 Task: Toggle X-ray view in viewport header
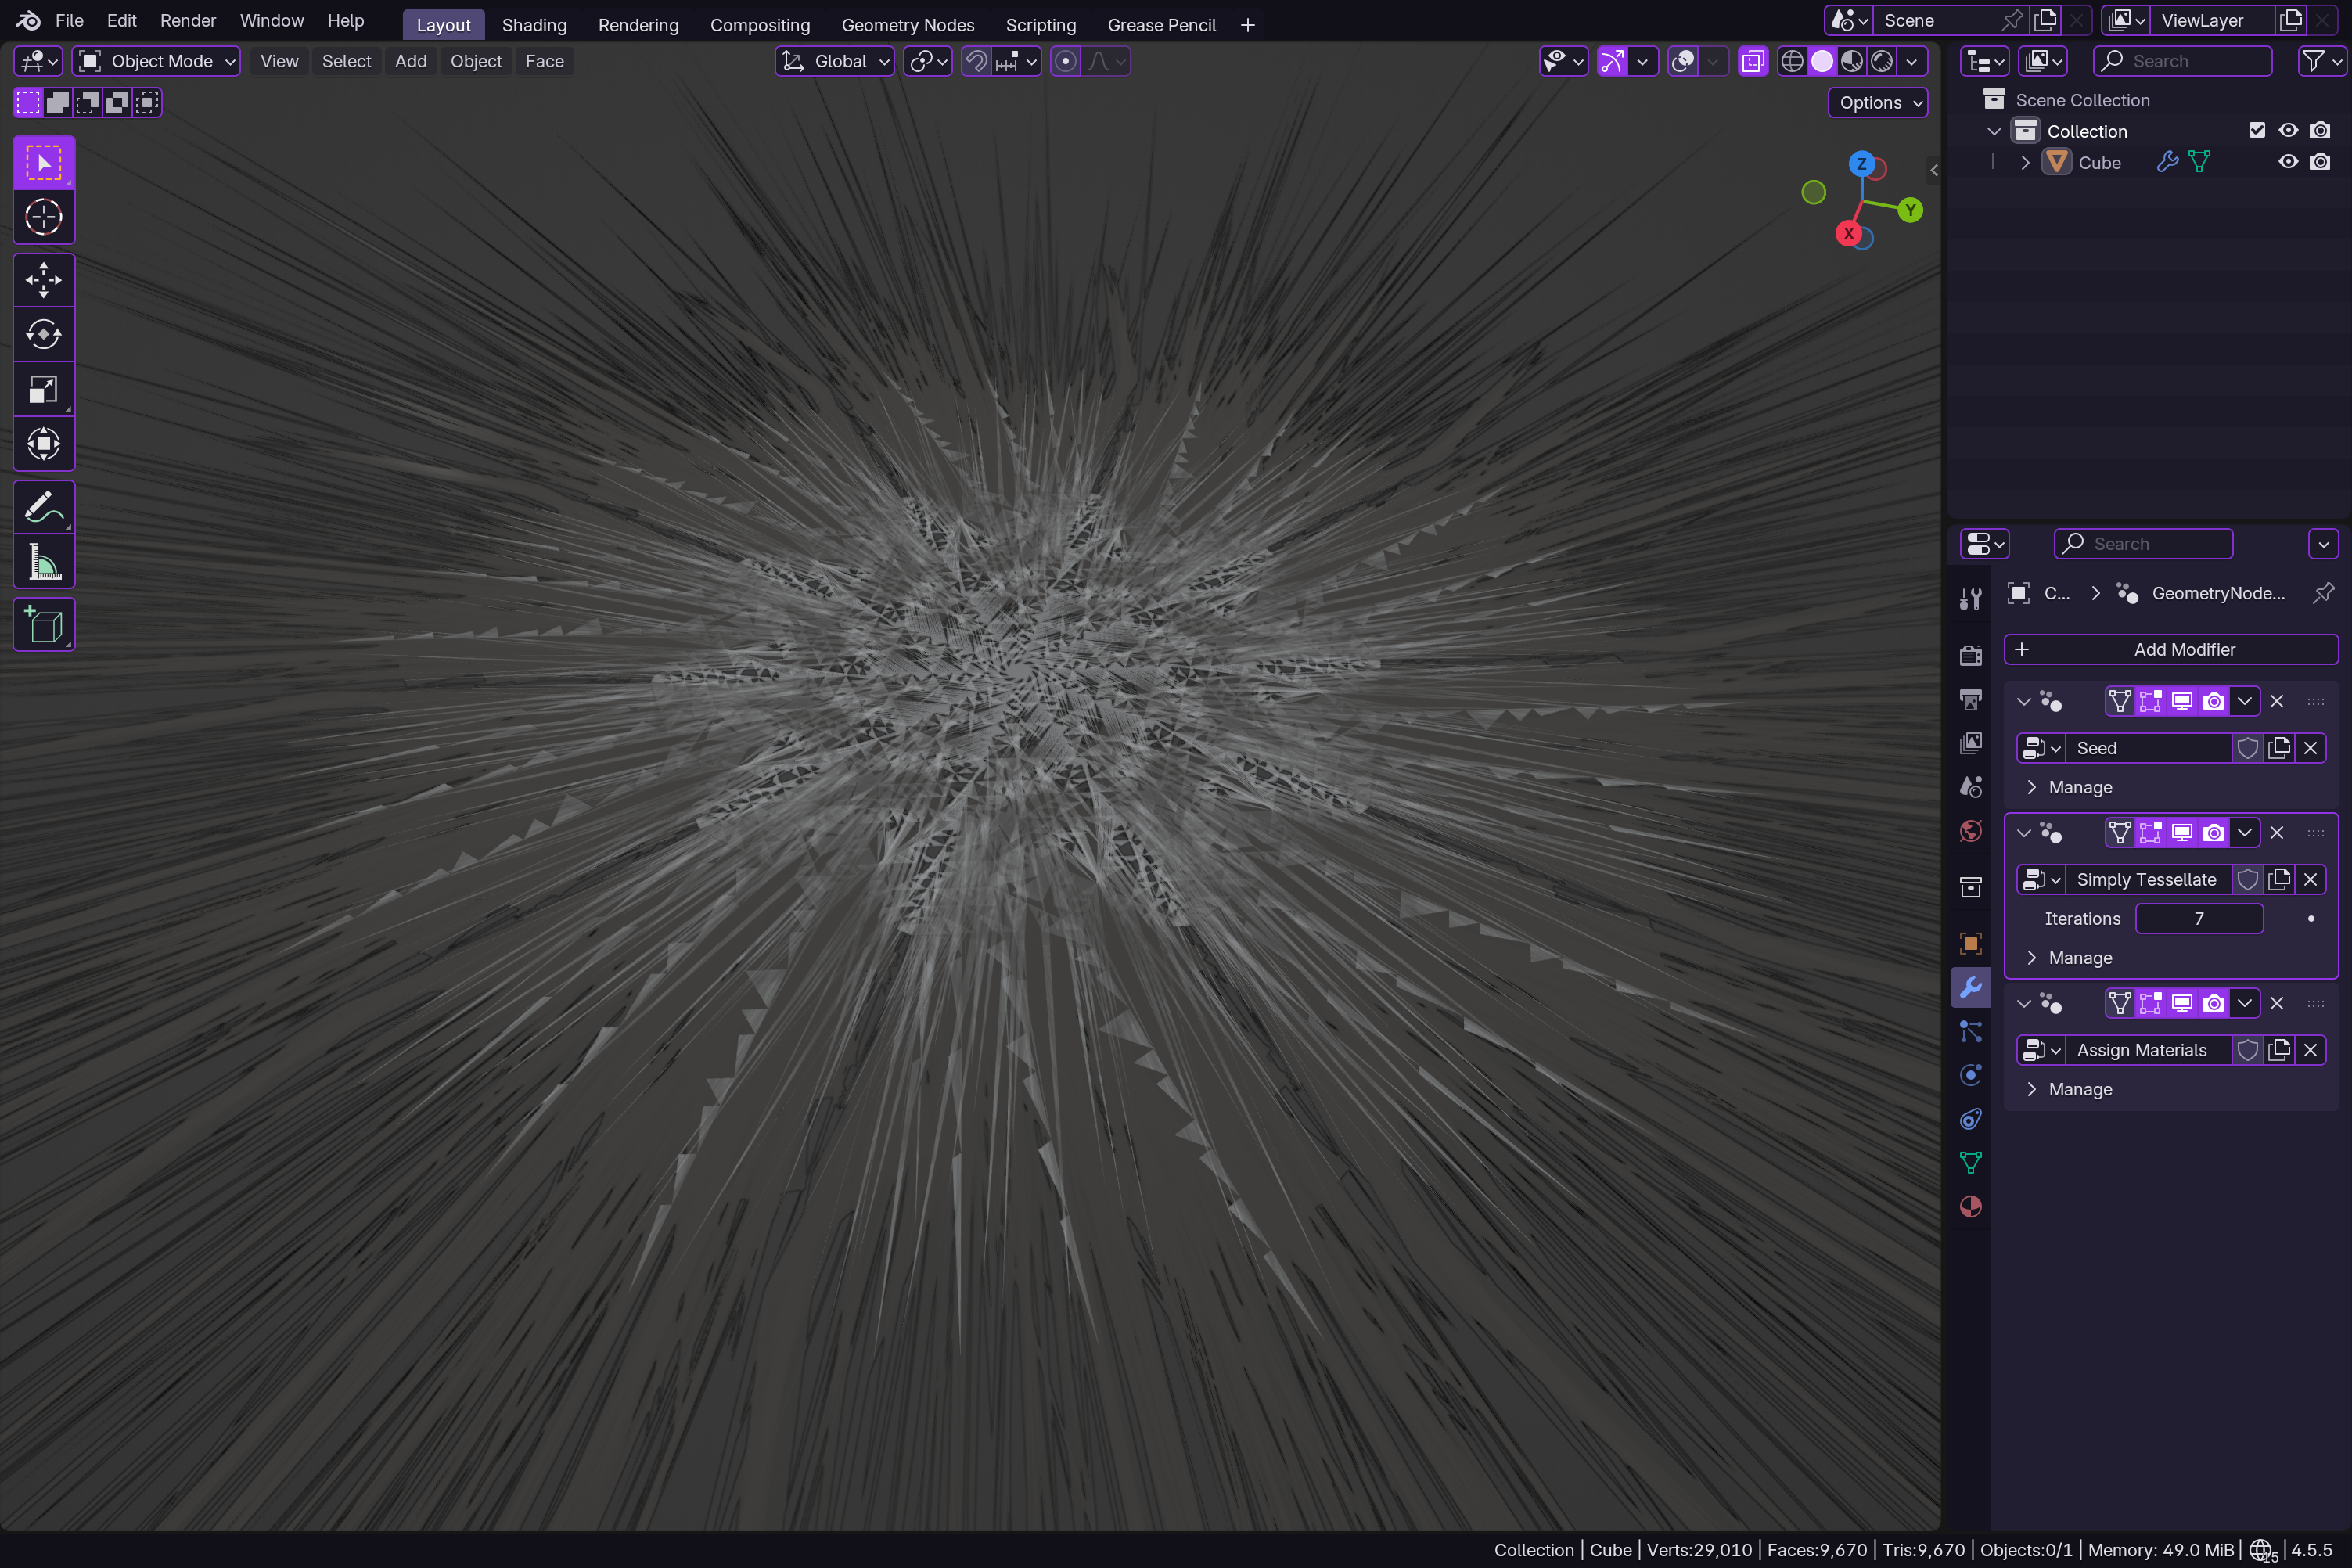(1752, 62)
